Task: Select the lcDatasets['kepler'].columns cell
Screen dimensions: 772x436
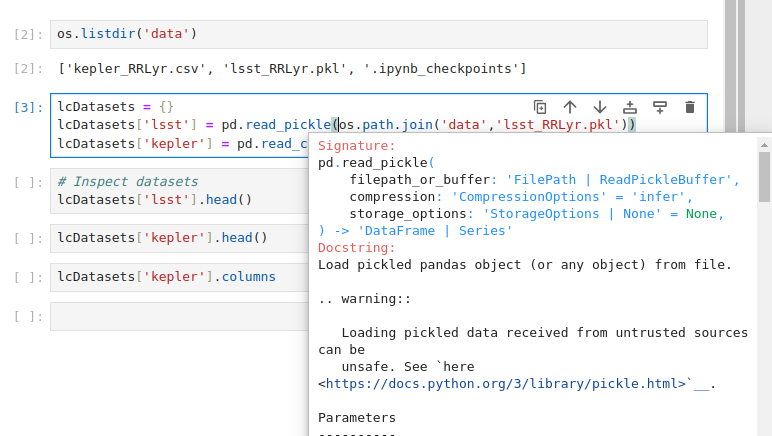Action: 179,277
